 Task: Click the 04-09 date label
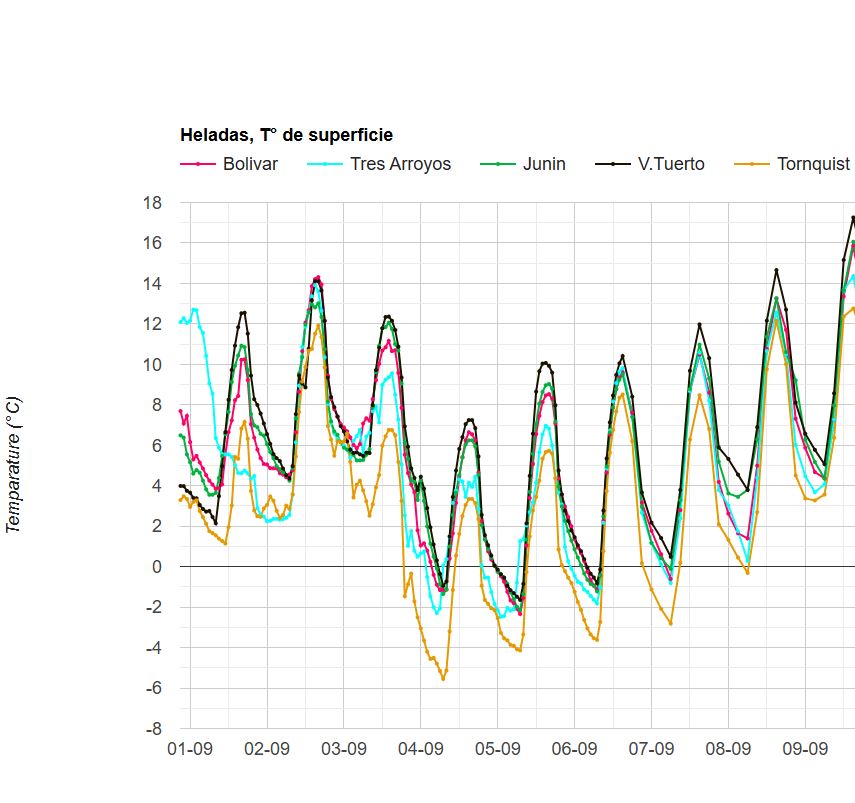(x=420, y=749)
